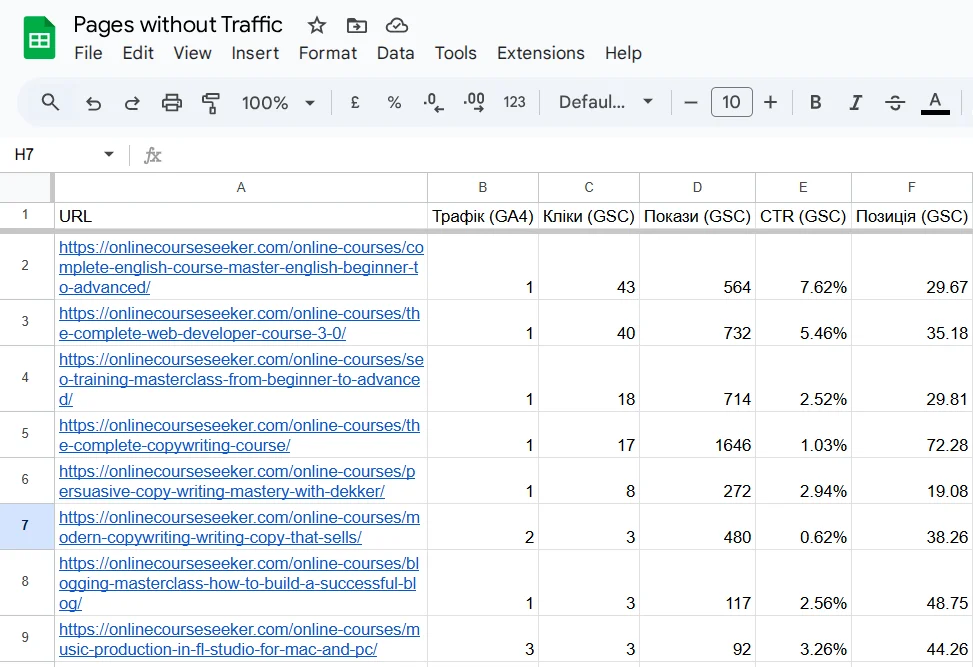973x667 pixels.
Task: Click the search menus magnifier icon
Action: 50,102
